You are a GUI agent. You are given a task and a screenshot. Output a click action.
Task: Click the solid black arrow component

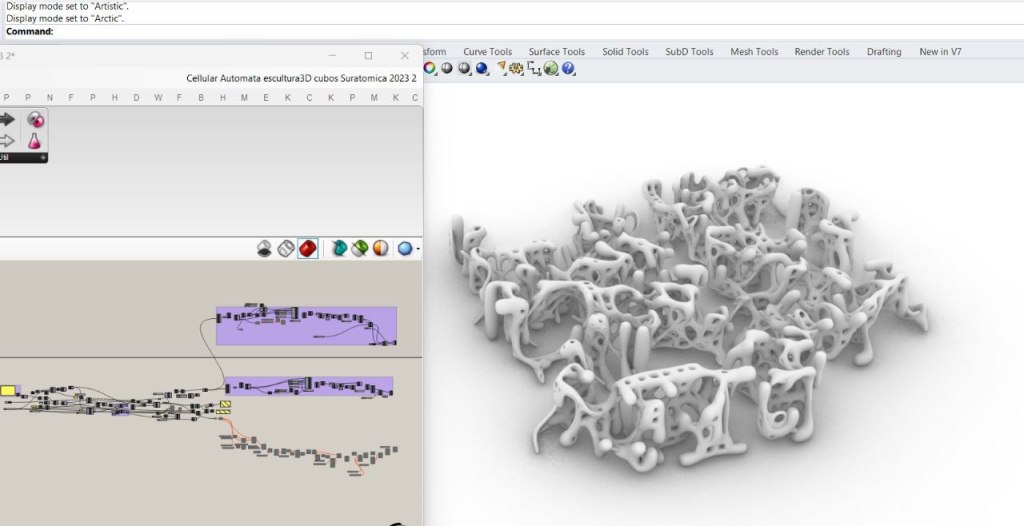point(7,120)
